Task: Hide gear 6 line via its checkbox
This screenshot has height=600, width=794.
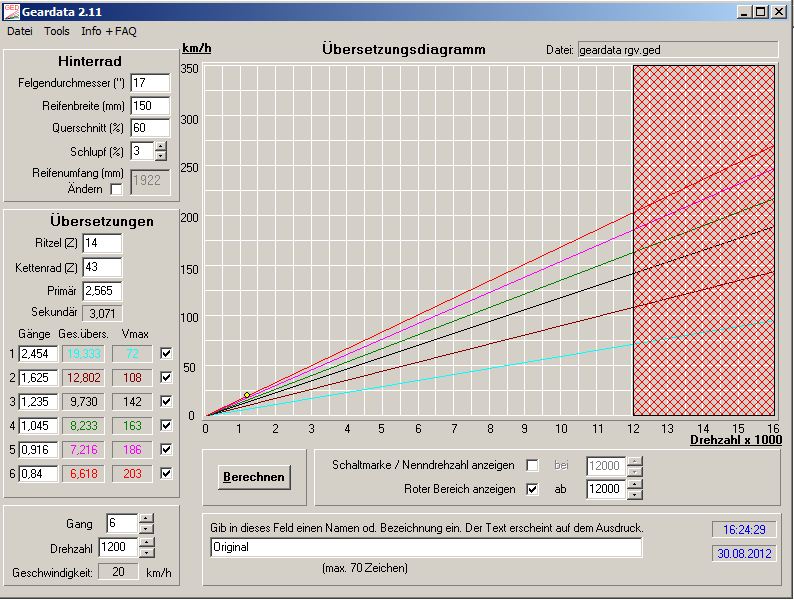Action: 166,473
